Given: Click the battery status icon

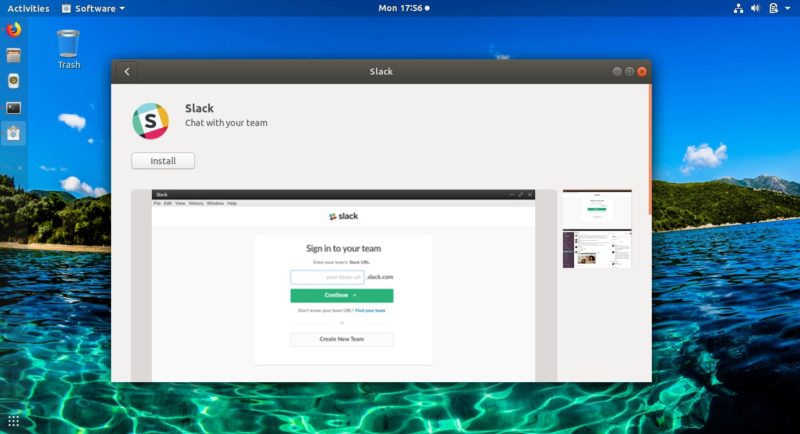Looking at the screenshot, I should click(773, 8).
